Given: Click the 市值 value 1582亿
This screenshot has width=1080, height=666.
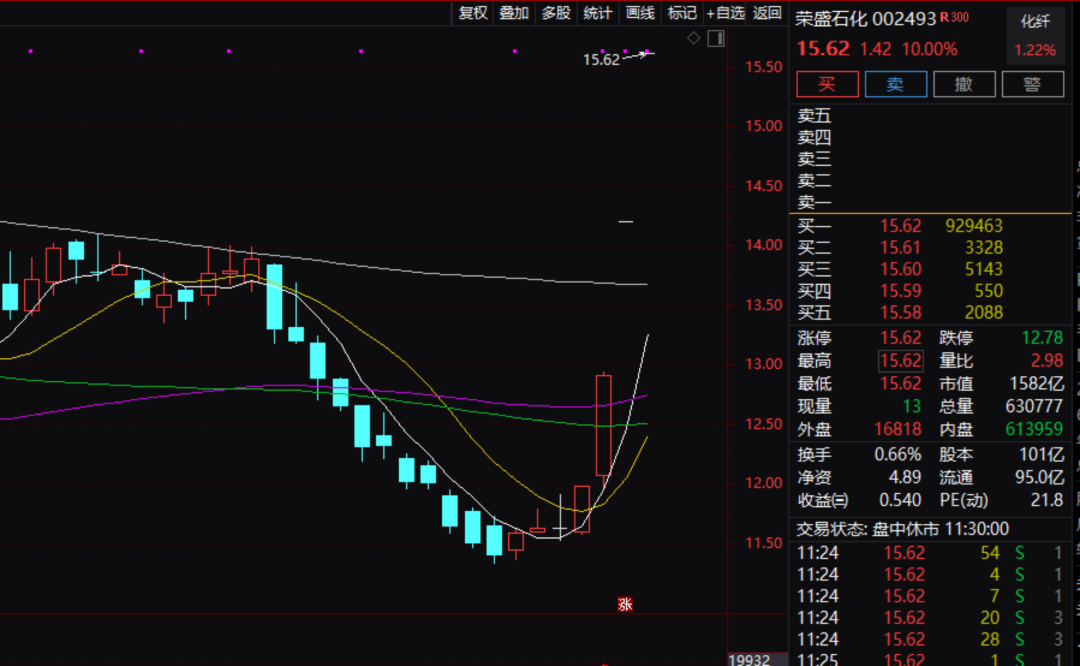Looking at the screenshot, I should tap(1037, 384).
